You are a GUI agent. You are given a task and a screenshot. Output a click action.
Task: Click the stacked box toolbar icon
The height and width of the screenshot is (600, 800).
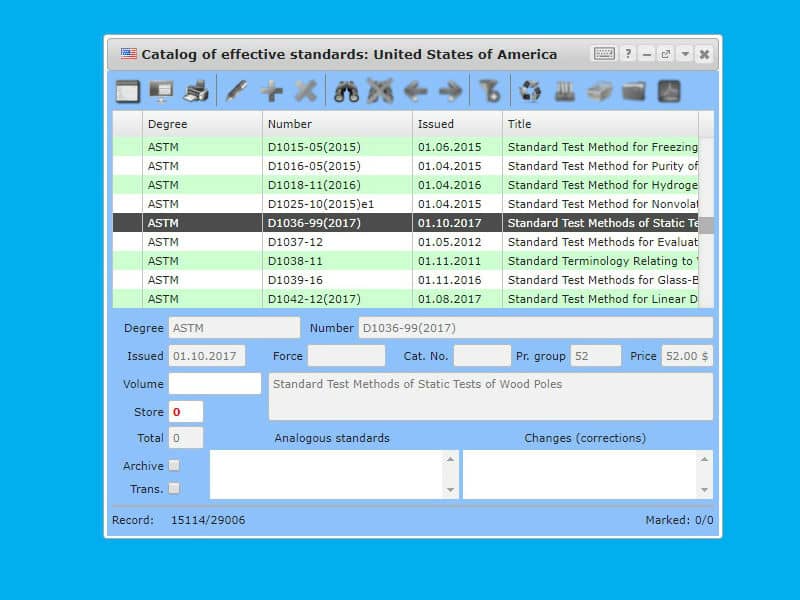[x=599, y=92]
